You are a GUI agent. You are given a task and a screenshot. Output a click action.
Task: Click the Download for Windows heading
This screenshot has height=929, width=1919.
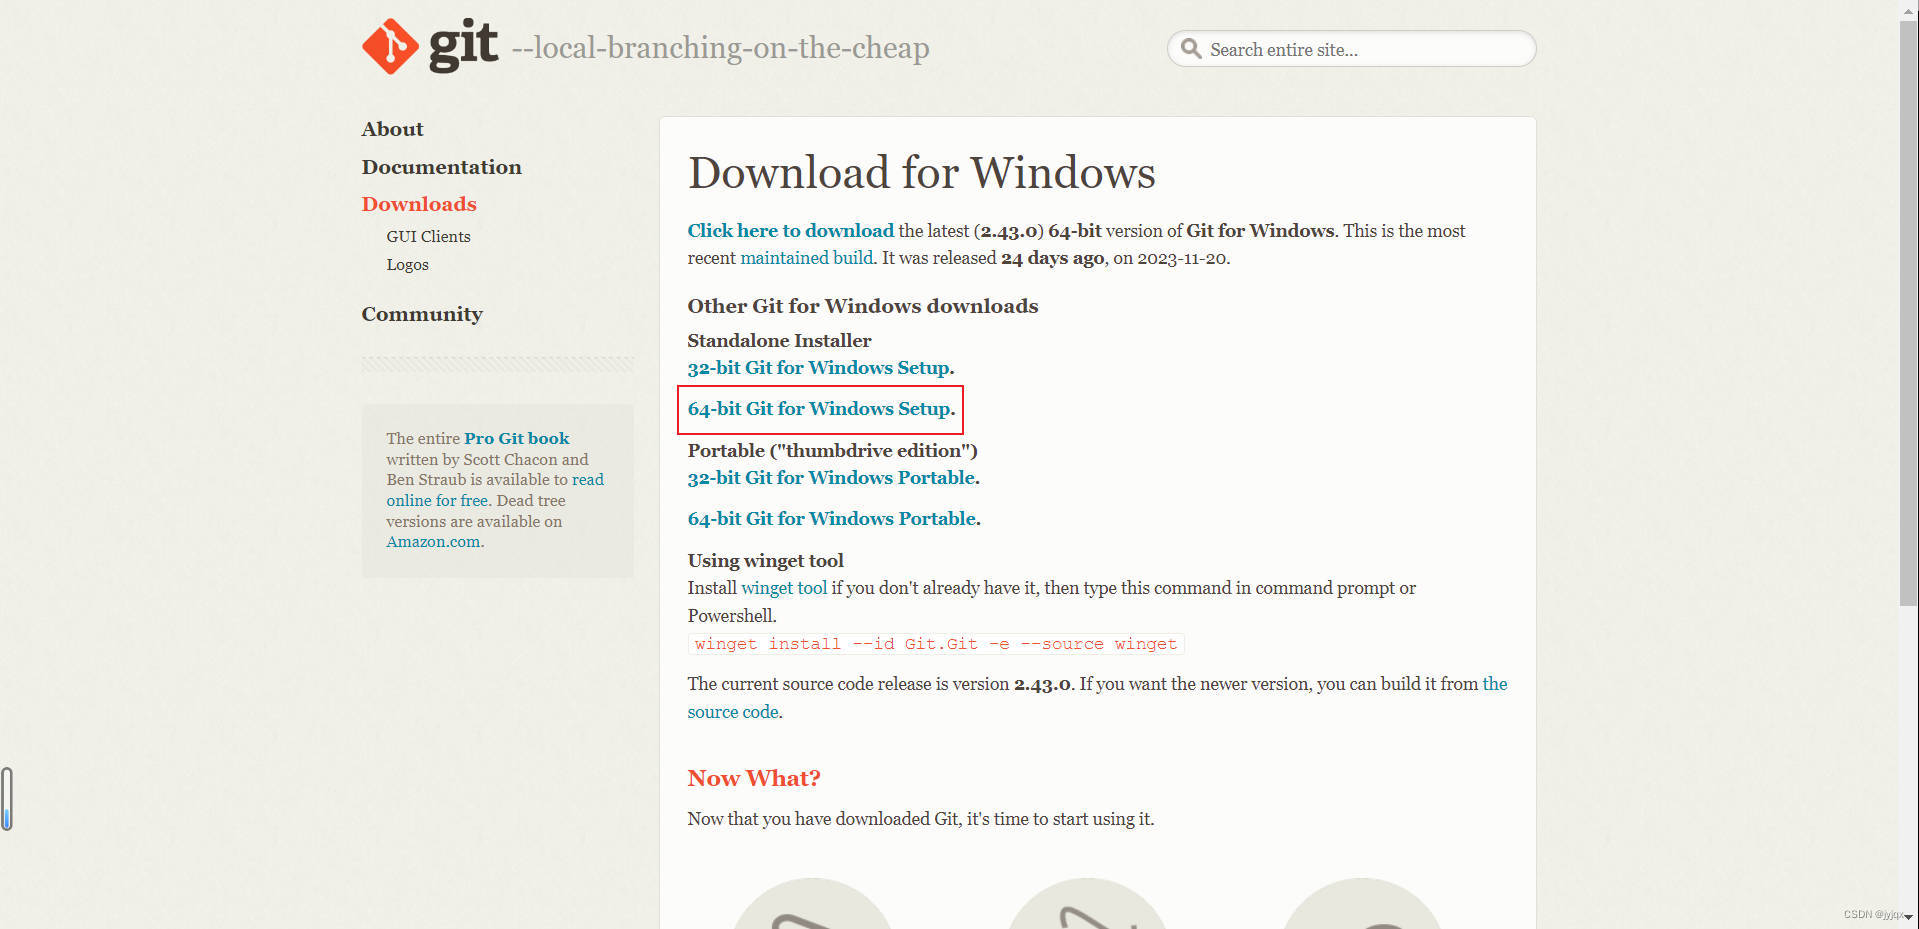921,172
